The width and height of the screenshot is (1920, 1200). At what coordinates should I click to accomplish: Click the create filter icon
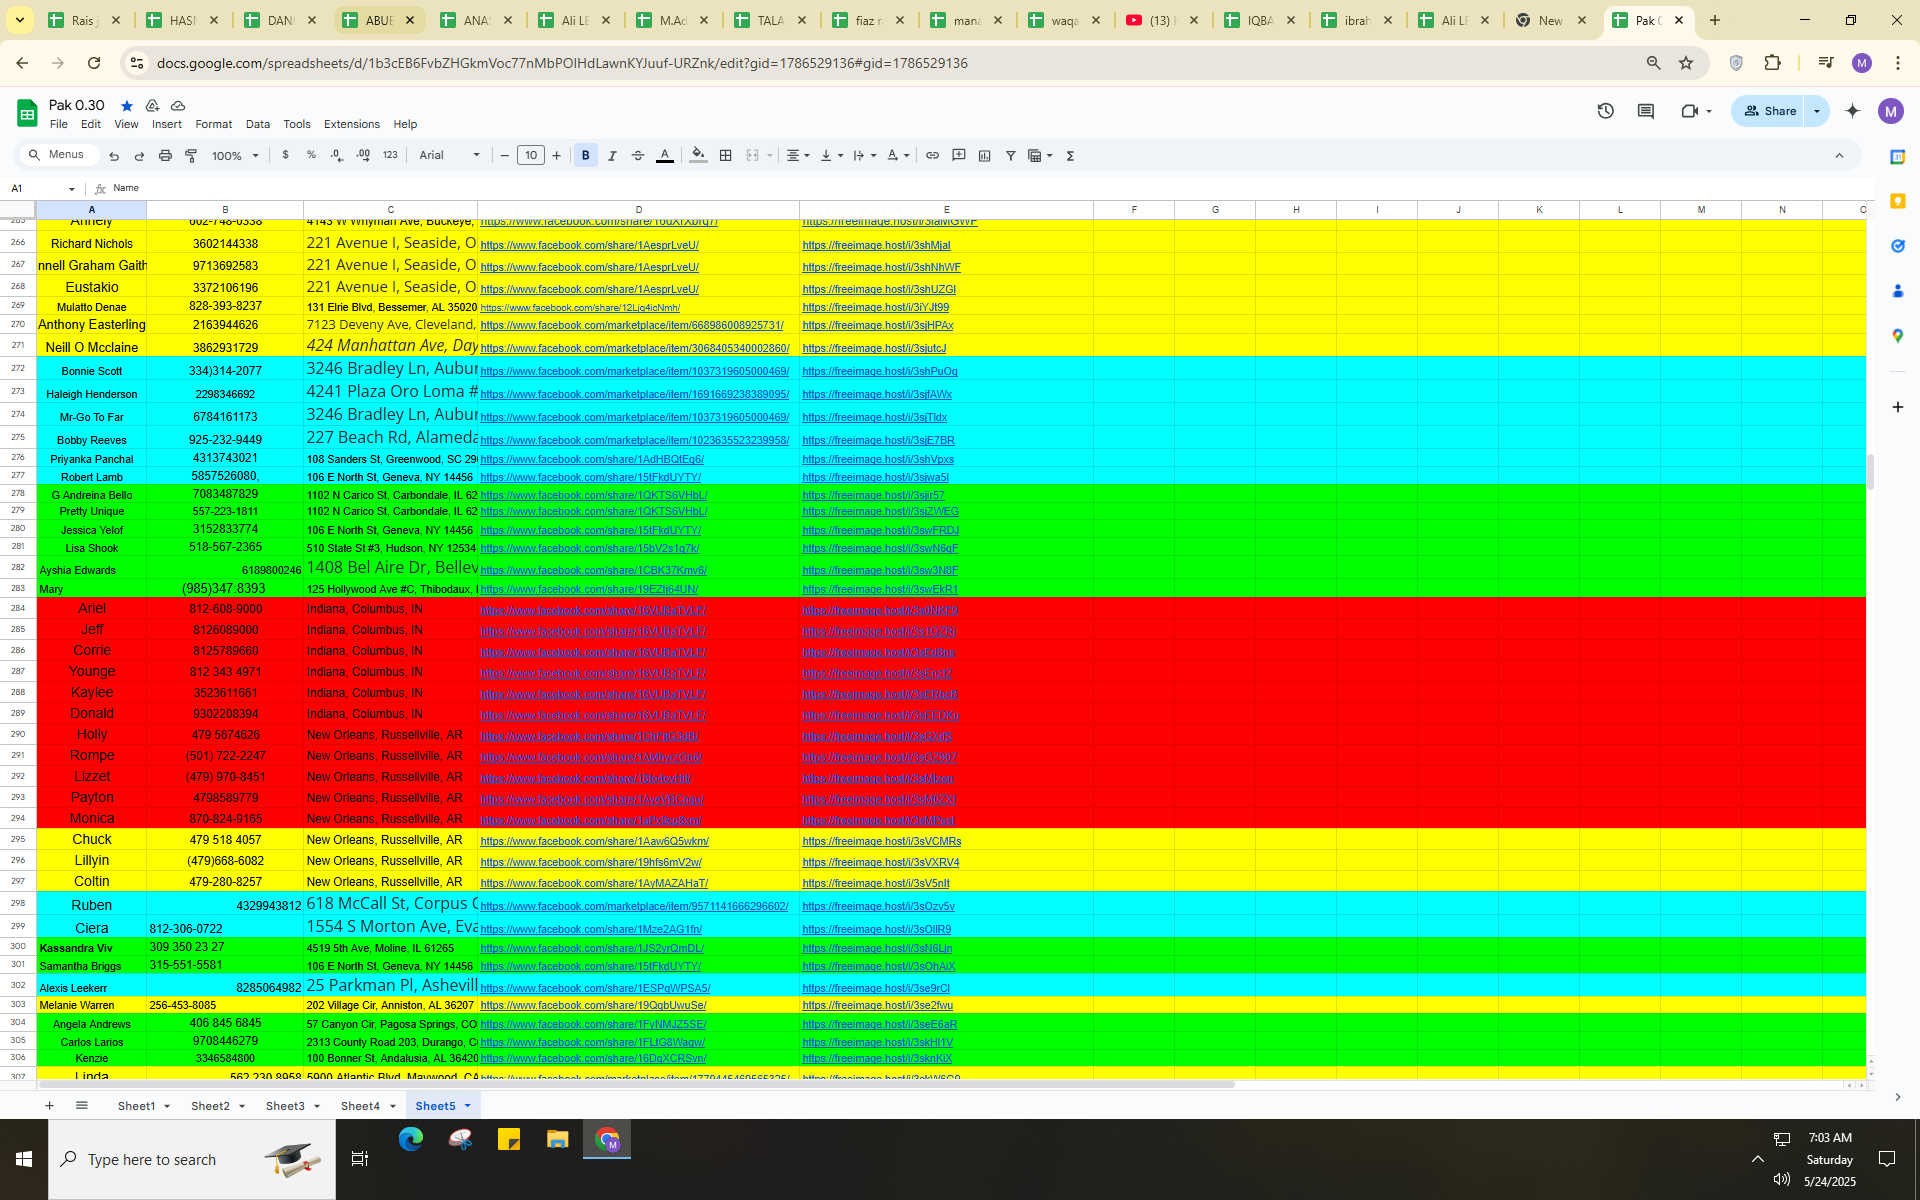coord(1011,156)
